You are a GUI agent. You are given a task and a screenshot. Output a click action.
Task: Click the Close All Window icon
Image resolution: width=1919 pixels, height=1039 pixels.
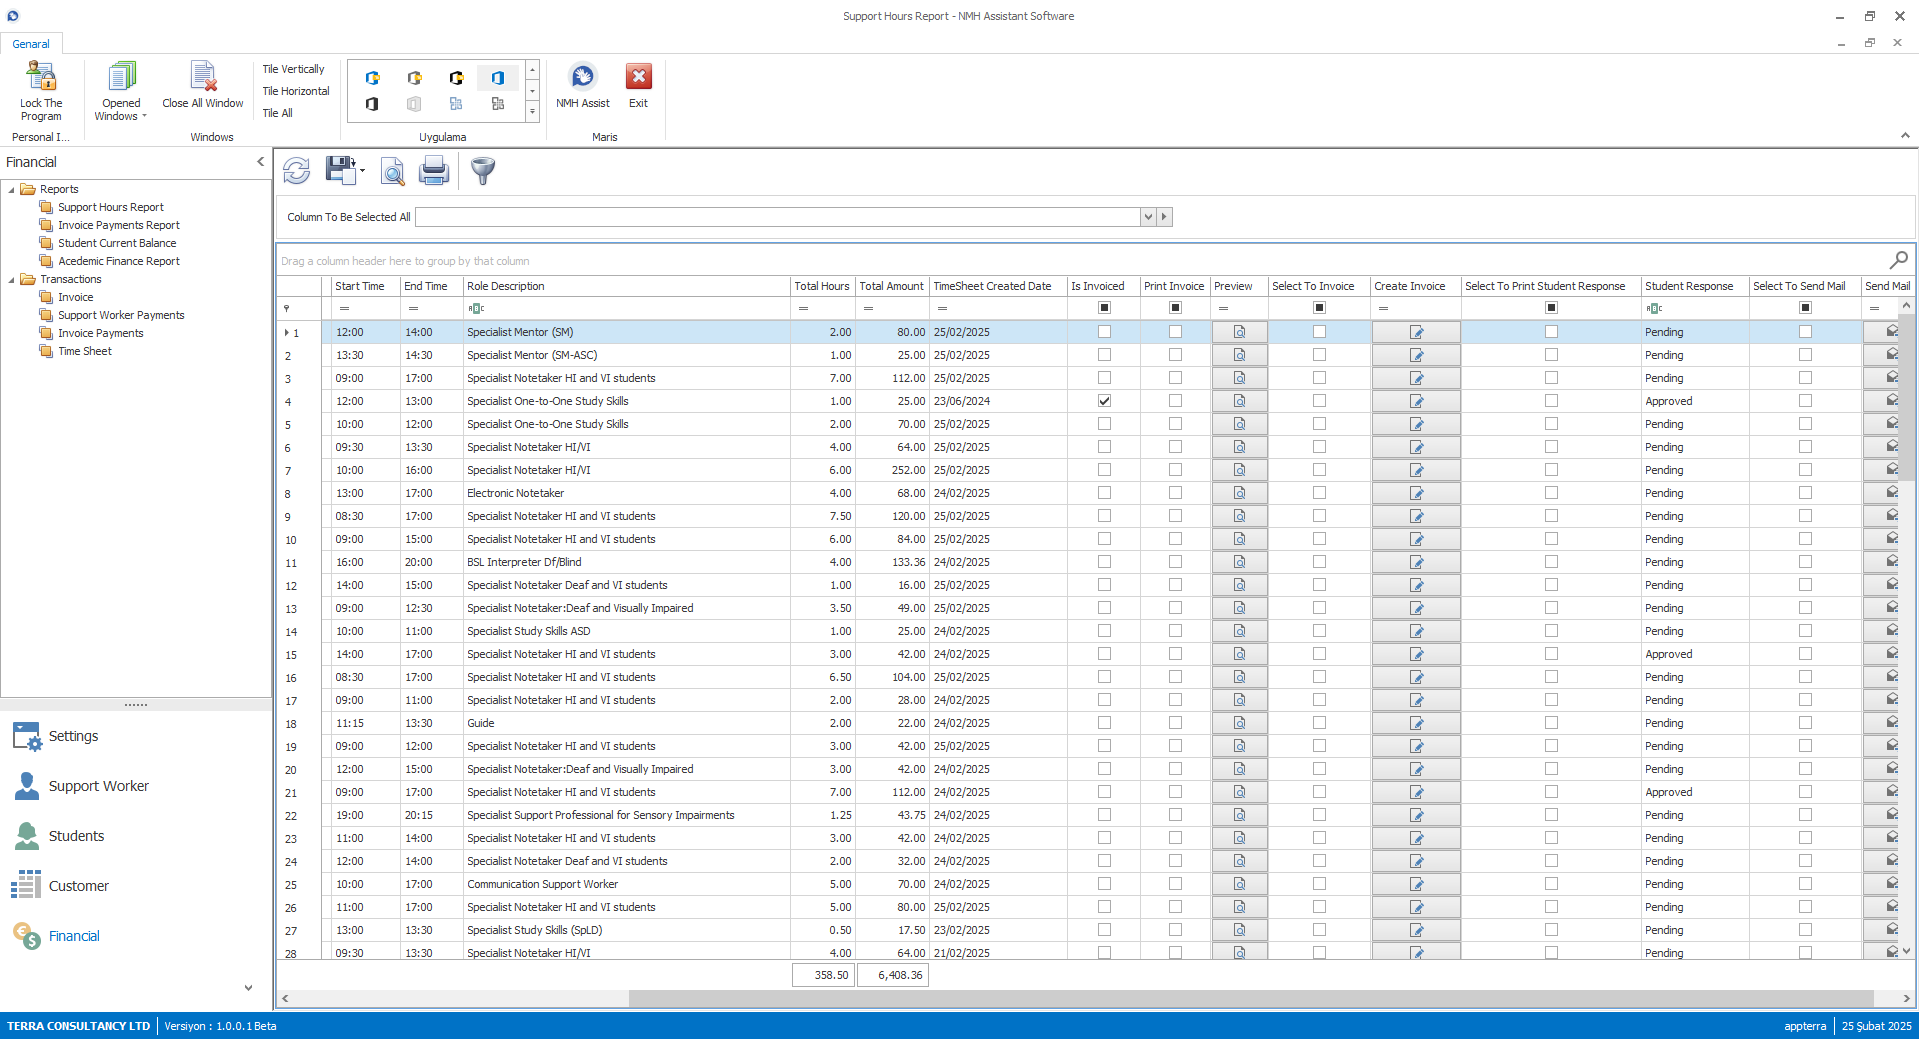pyautogui.click(x=203, y=77)
